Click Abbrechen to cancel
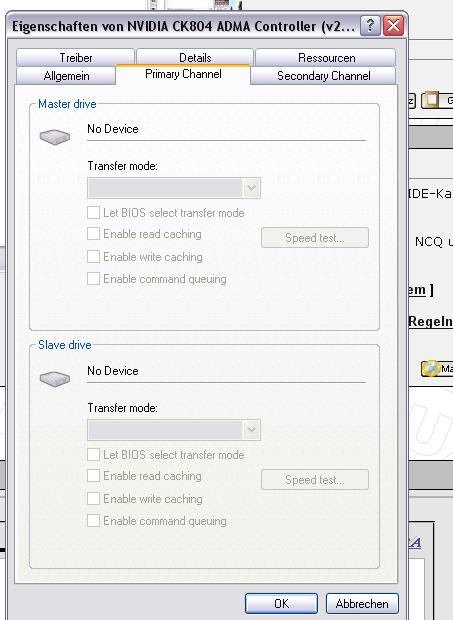Image resolution: width=453 pixels, height=620 pixels. [x=362, y=603]
